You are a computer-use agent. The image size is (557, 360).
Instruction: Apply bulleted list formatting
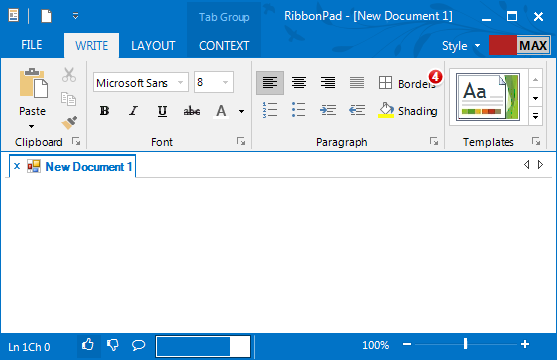[x=299, y=110]
